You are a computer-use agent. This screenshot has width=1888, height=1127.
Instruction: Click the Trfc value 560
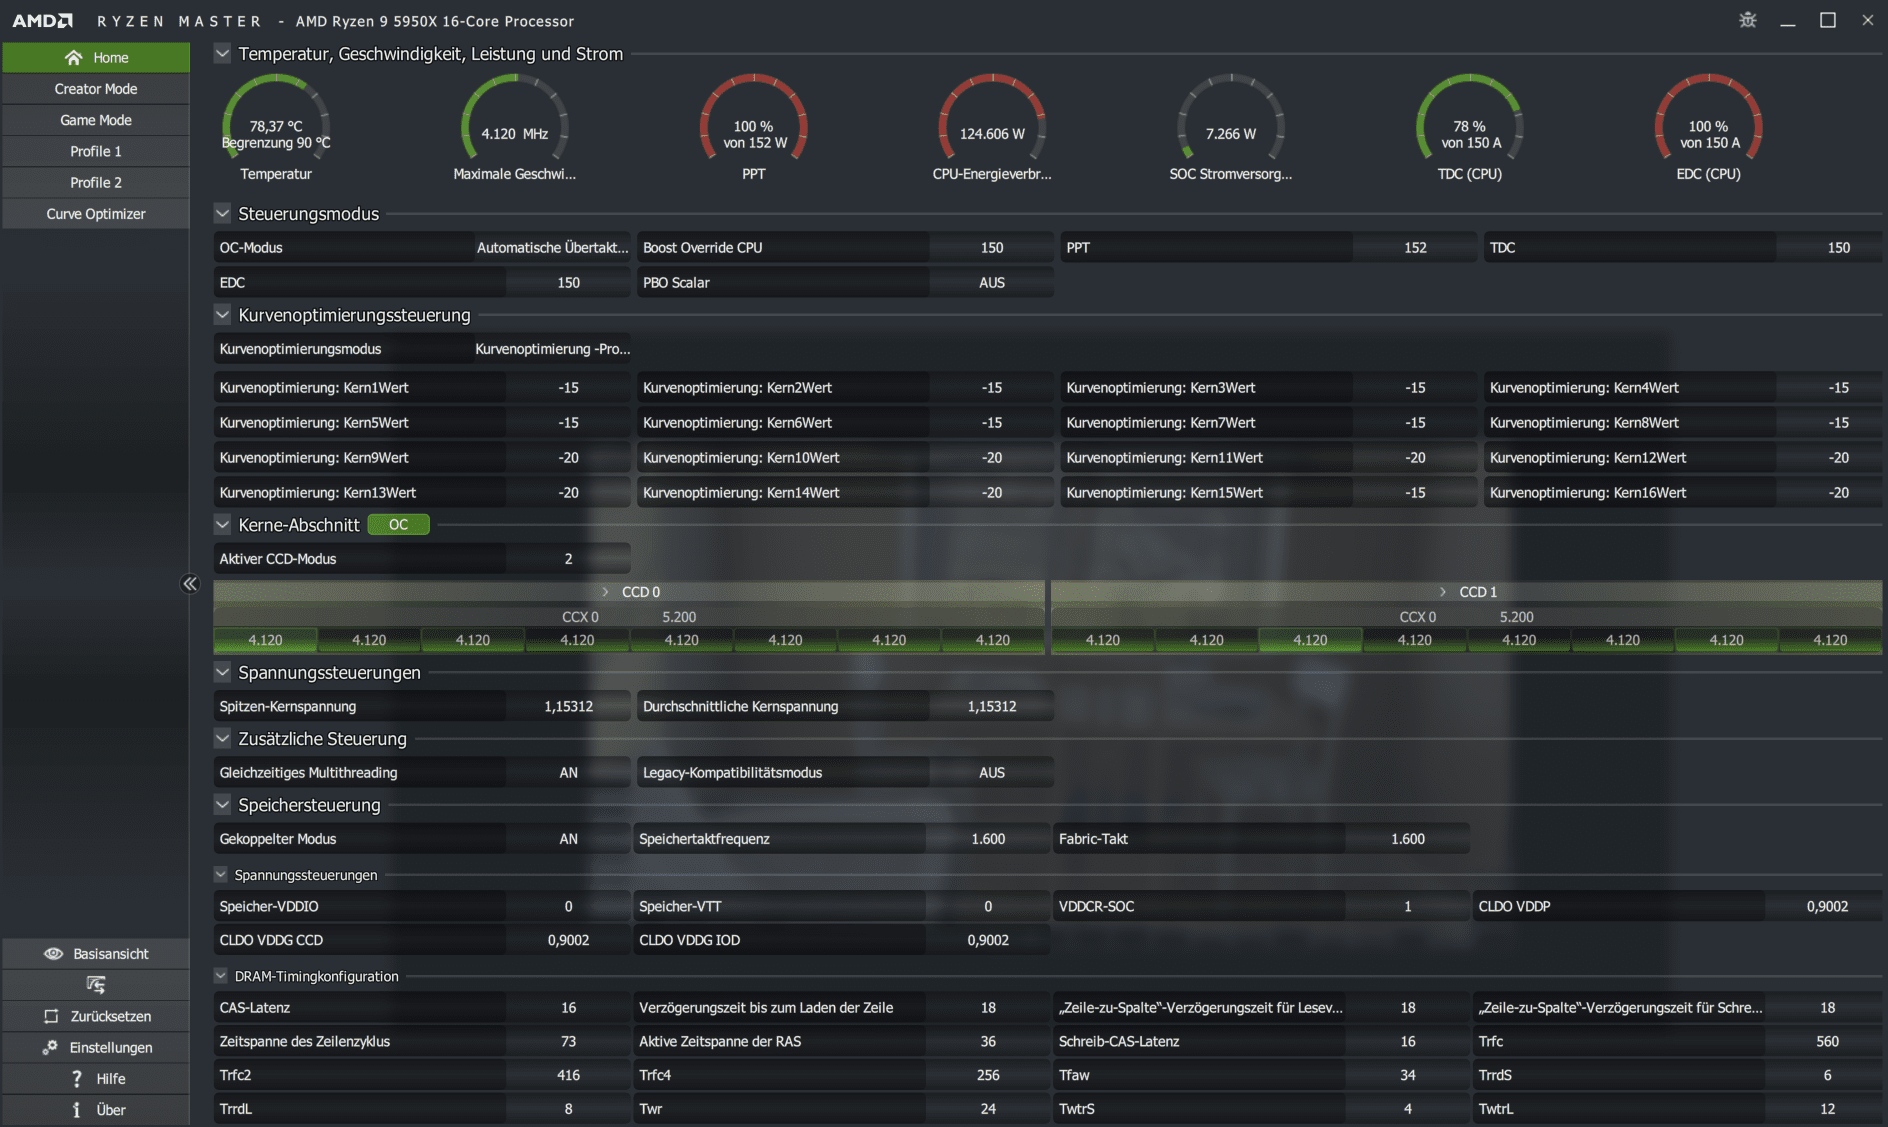tap(1826, 1041)
